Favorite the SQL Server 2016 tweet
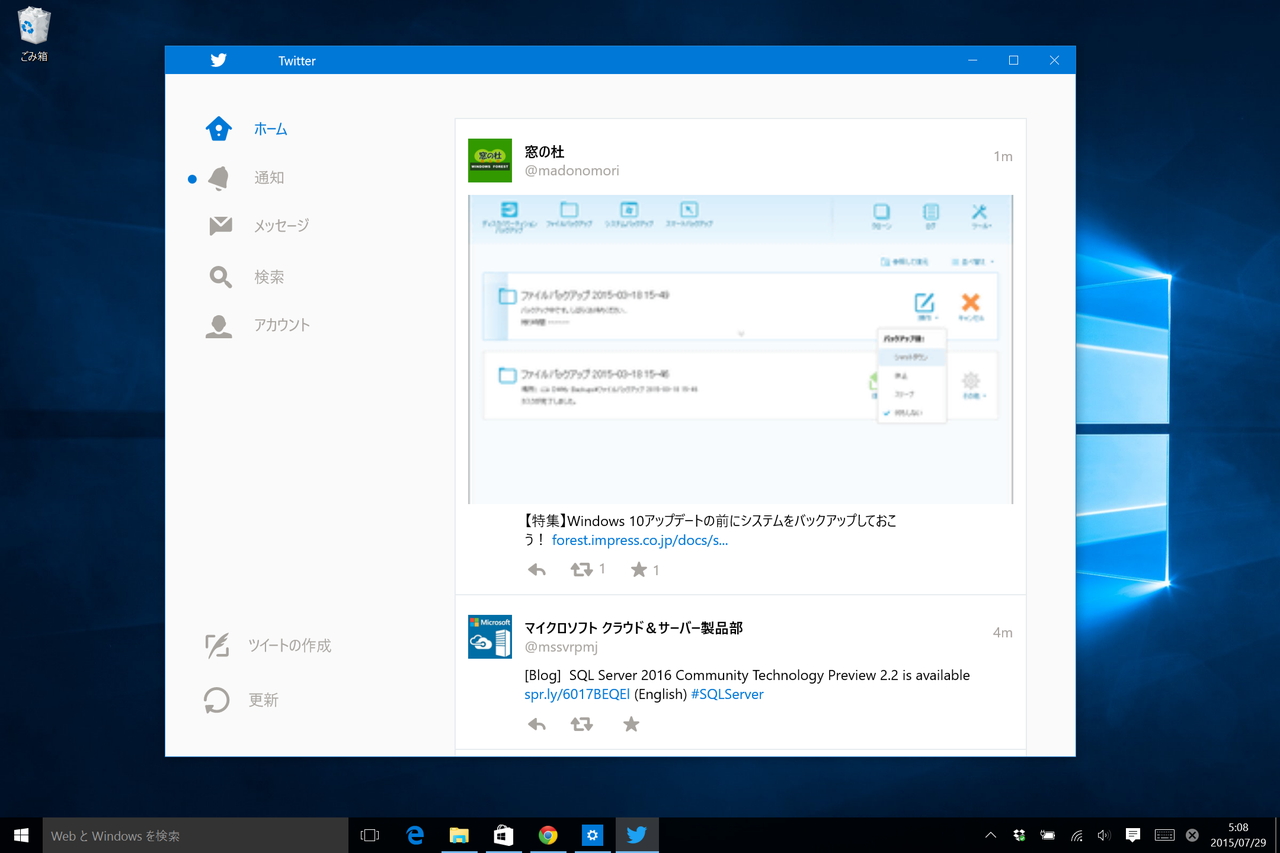 631,724
